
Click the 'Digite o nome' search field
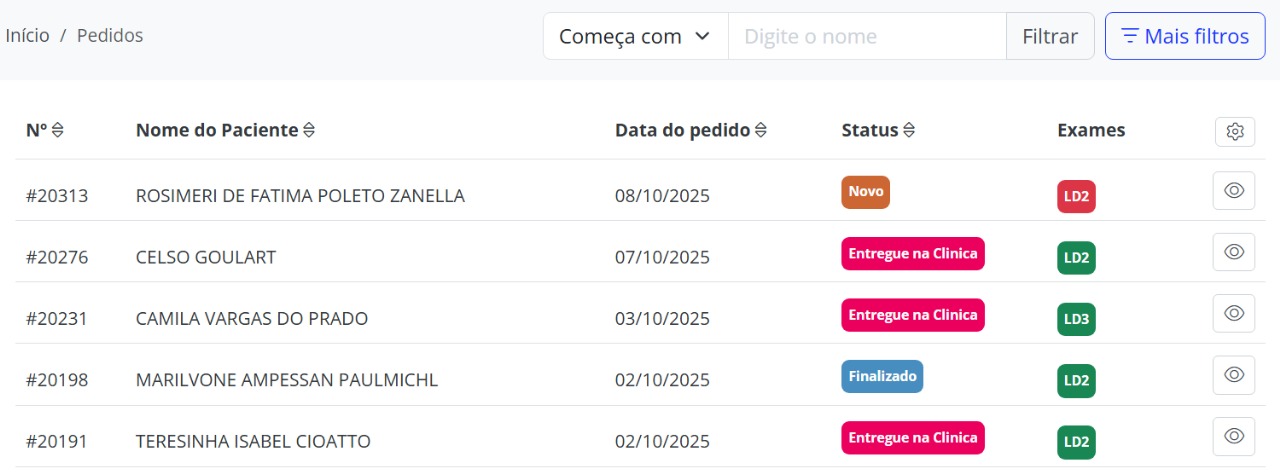pos(866,37)
